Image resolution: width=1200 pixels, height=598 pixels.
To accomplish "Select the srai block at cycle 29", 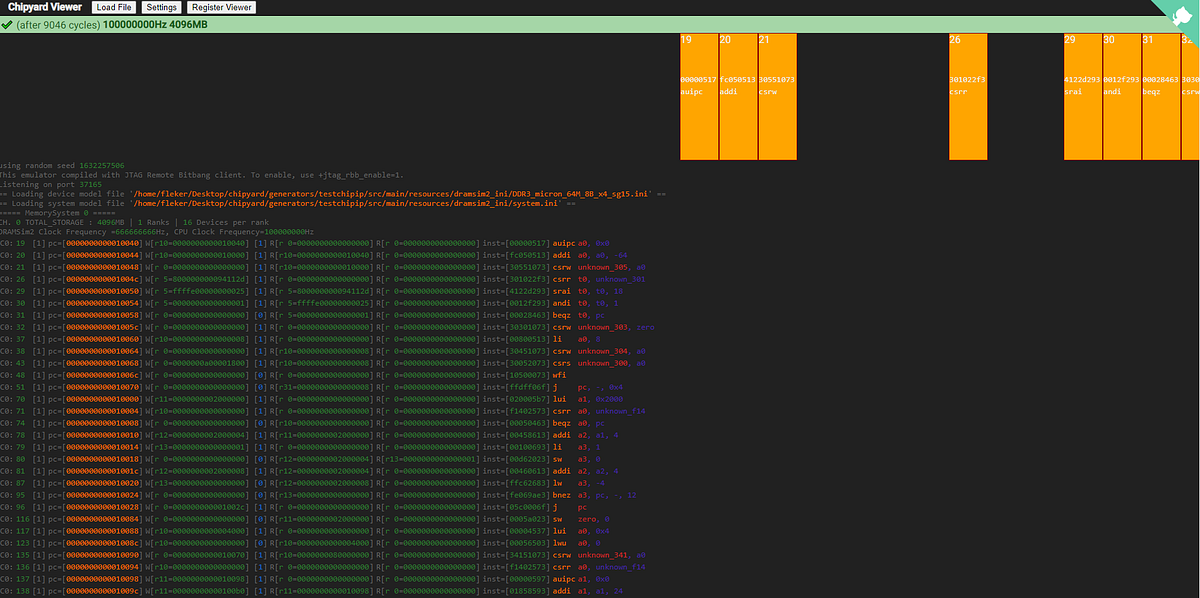I will pos(1083,97).
